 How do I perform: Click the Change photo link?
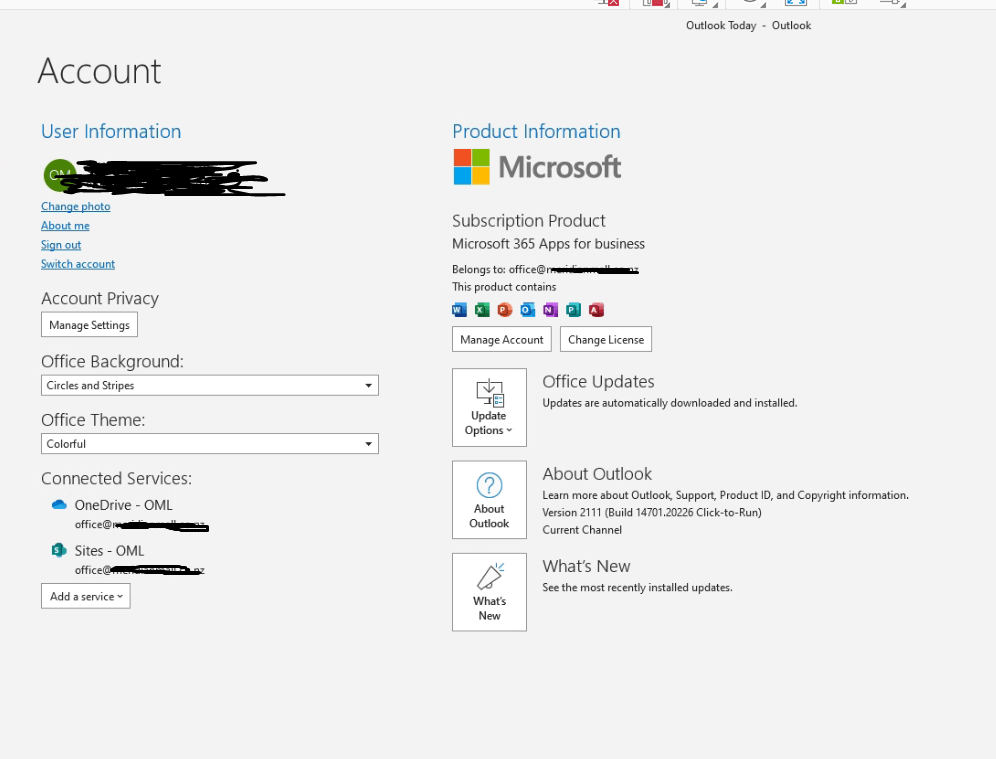[x=76, y=206]
